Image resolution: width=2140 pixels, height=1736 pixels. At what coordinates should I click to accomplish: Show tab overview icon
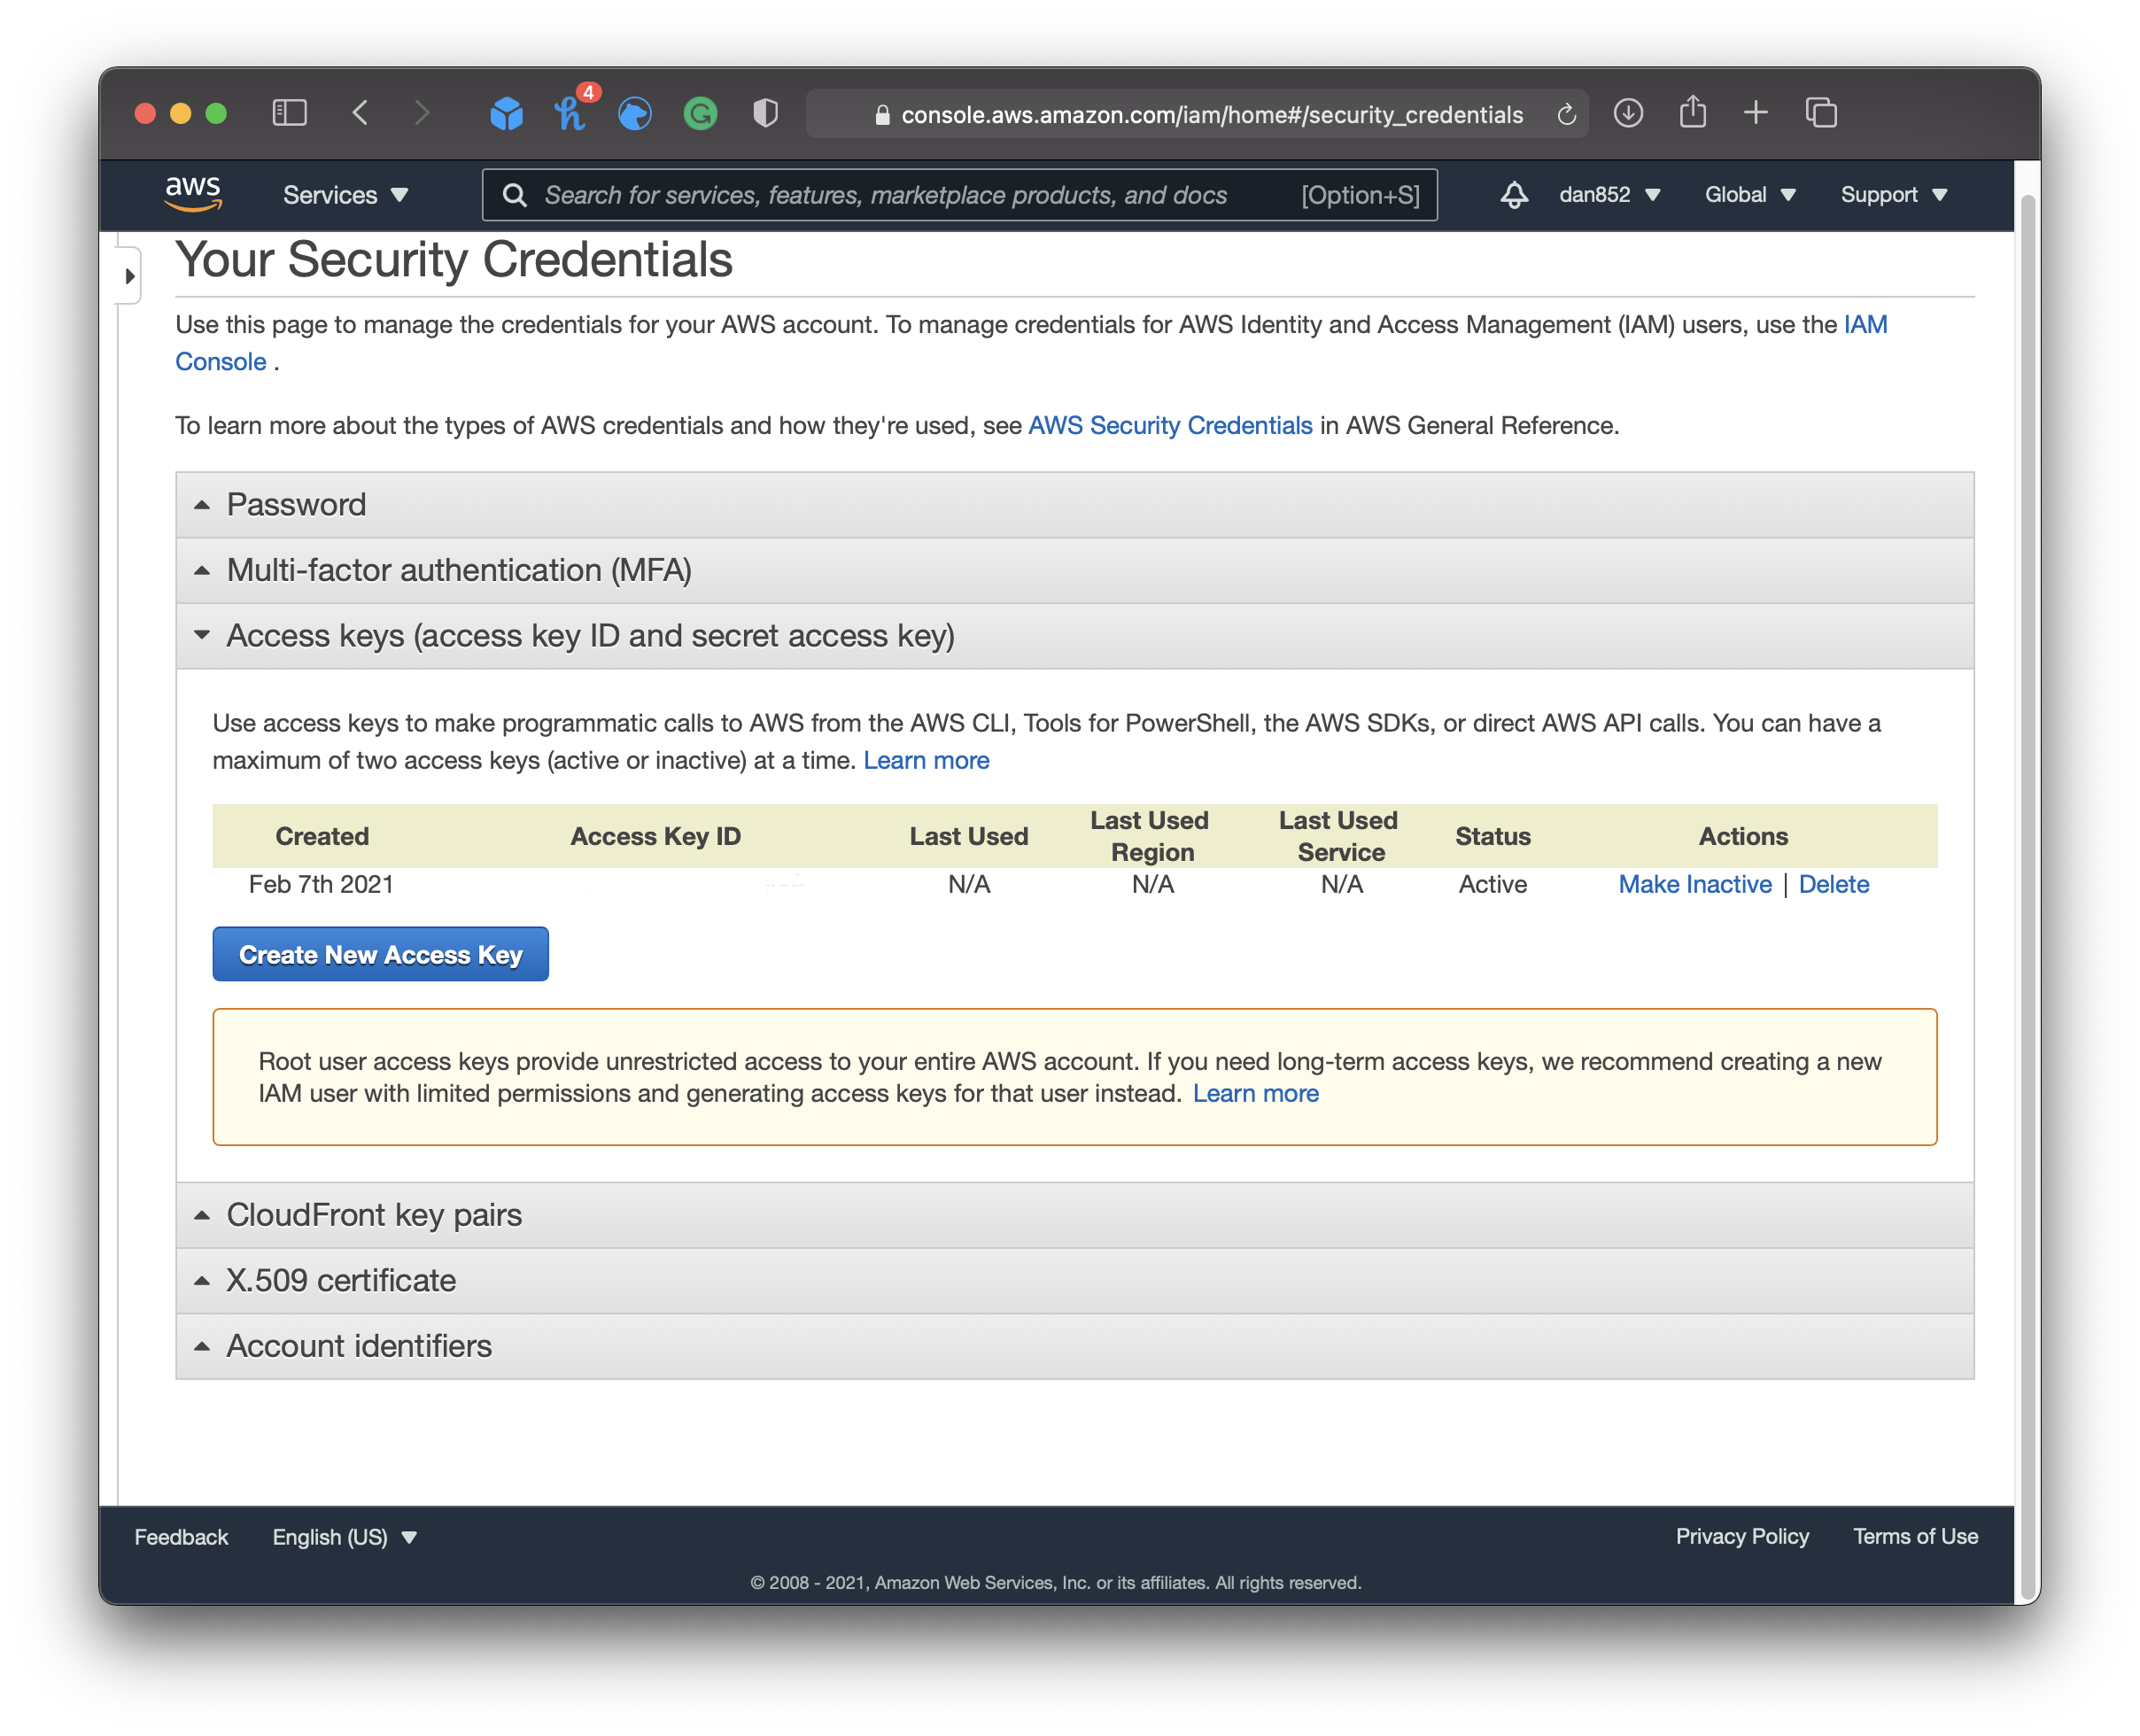[1821, 113]
